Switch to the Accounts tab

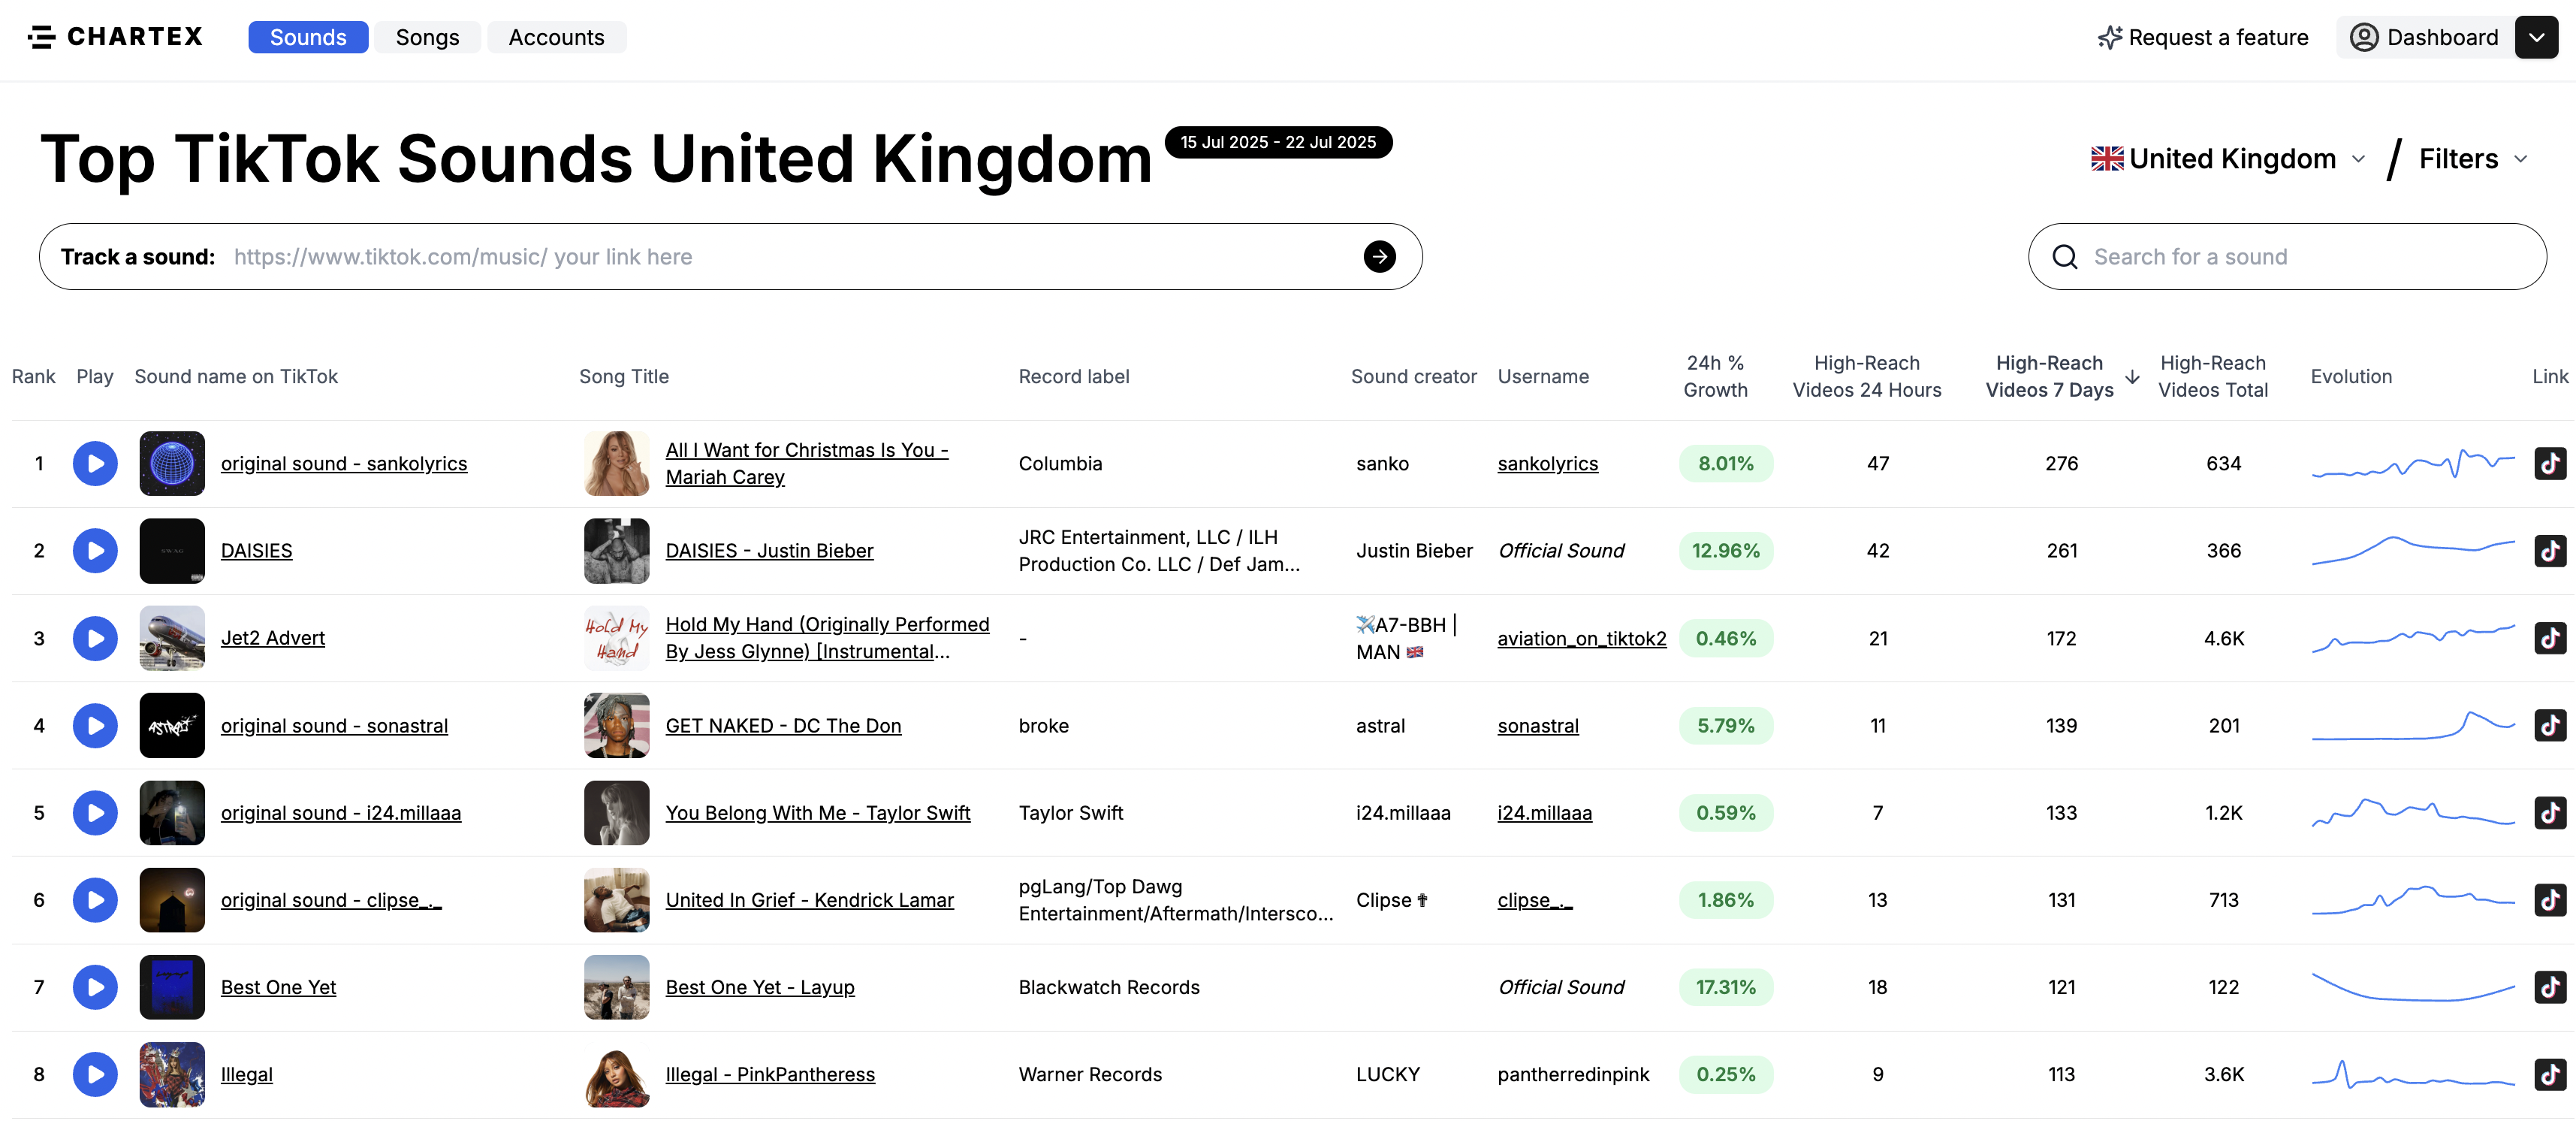tap(556, 37)
